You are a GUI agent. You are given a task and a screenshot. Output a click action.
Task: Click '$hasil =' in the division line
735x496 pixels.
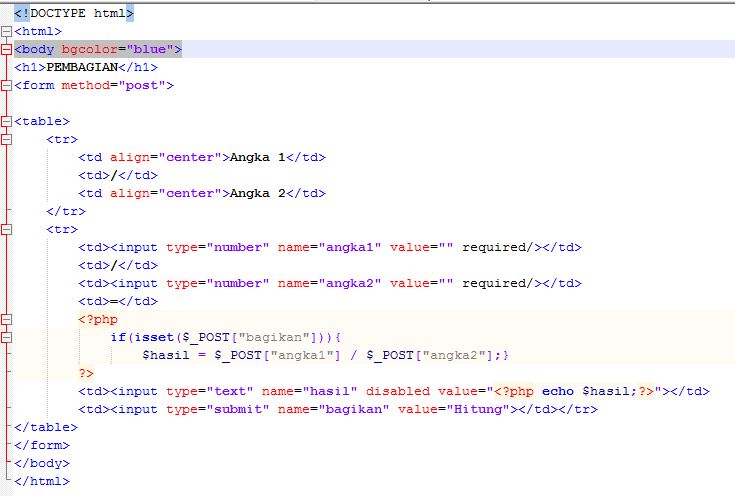point(174,355)
